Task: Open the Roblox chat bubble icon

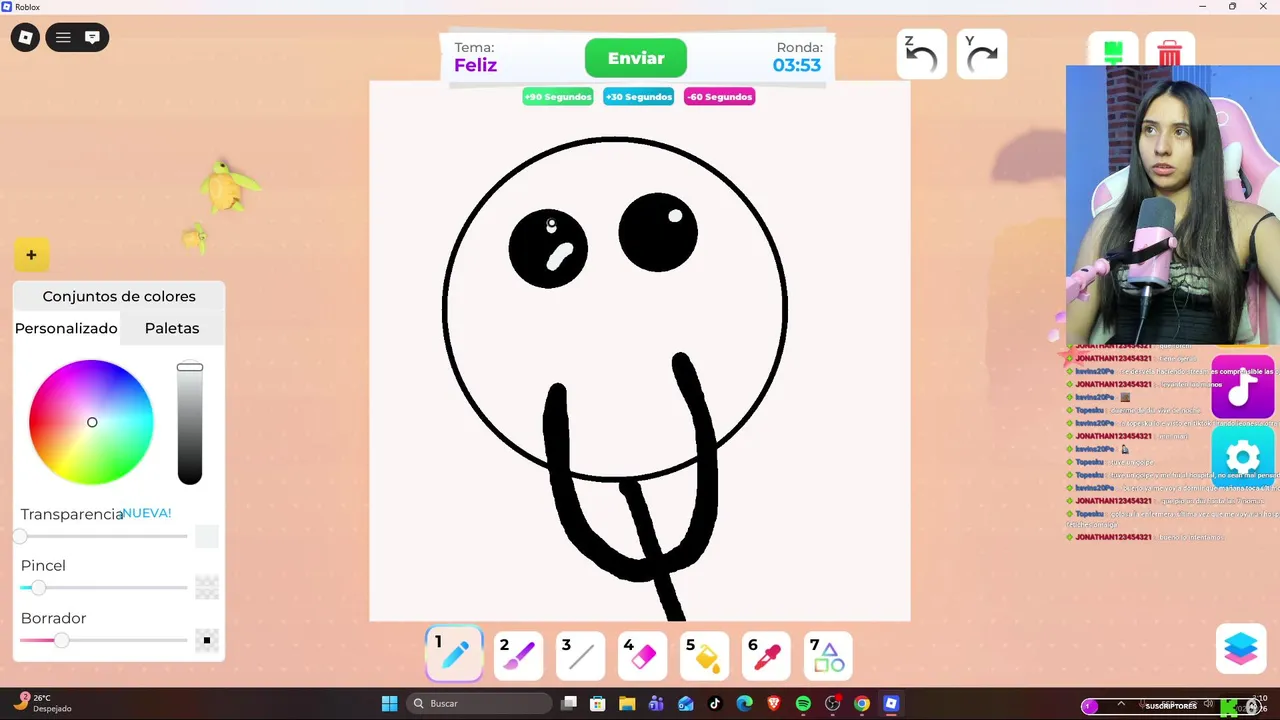Action: pyautogui.click(x=92, y=38)
